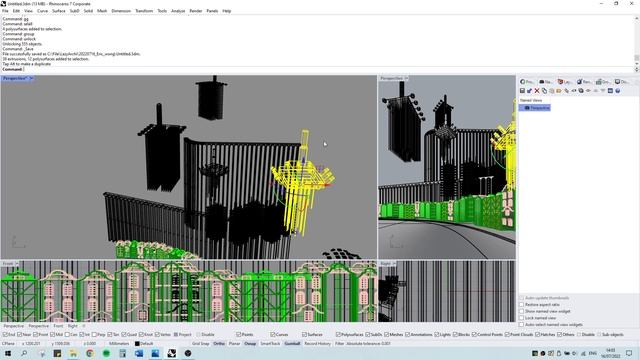Toggle Ortho in the status bar
Image resolution: width=640 pixels, height=360 pixels.
pos(219,344)
